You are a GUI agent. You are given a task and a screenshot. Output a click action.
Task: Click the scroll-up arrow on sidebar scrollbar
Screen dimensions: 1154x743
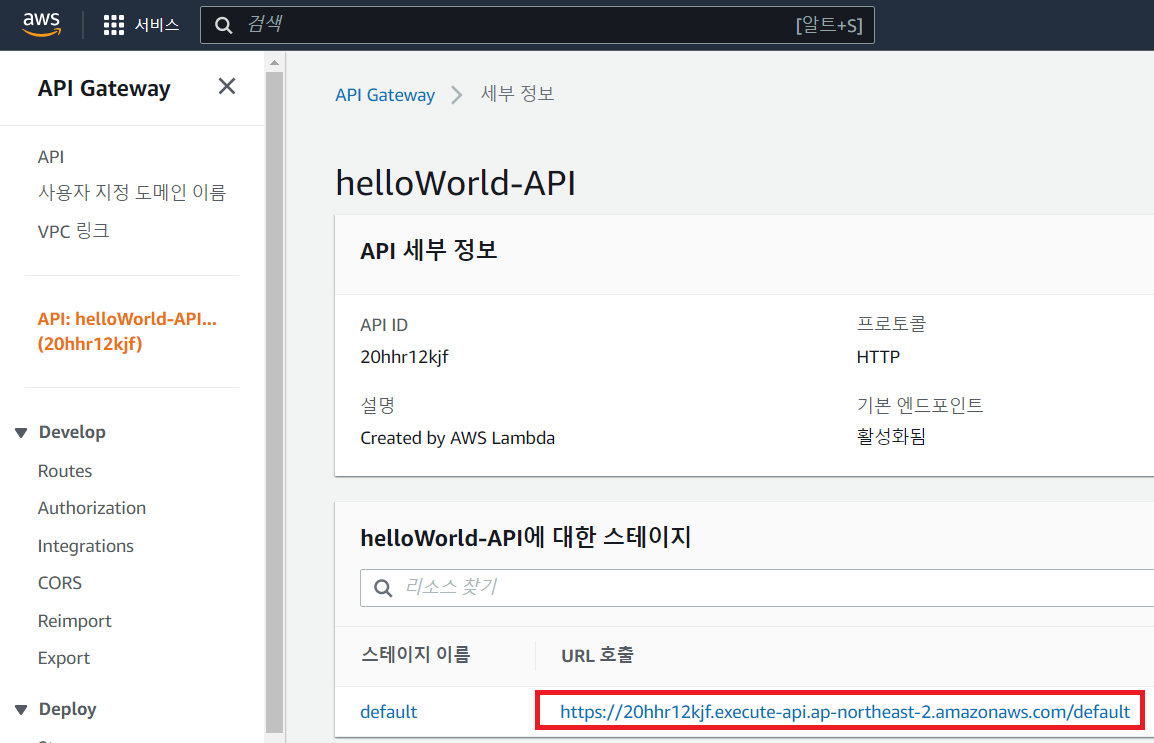(x=275, y=63)
